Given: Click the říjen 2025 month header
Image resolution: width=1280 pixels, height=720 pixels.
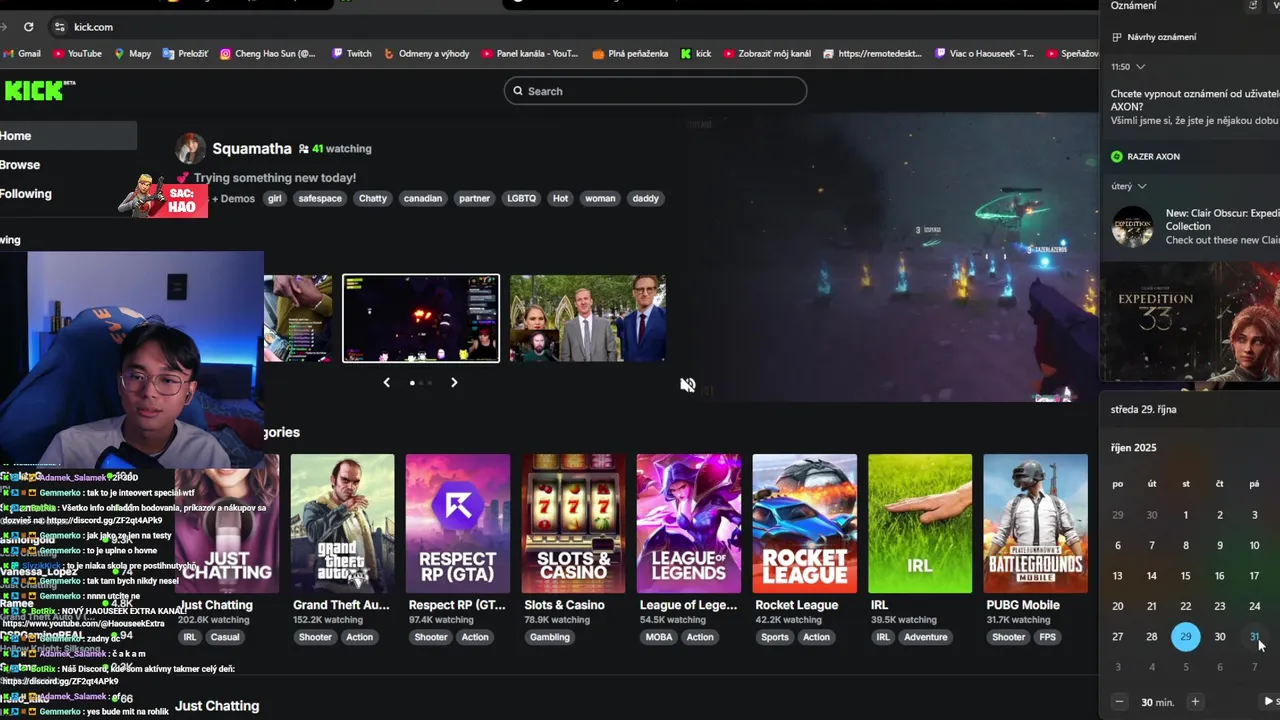Looking at the screenshot, I should coord(1133,448).
